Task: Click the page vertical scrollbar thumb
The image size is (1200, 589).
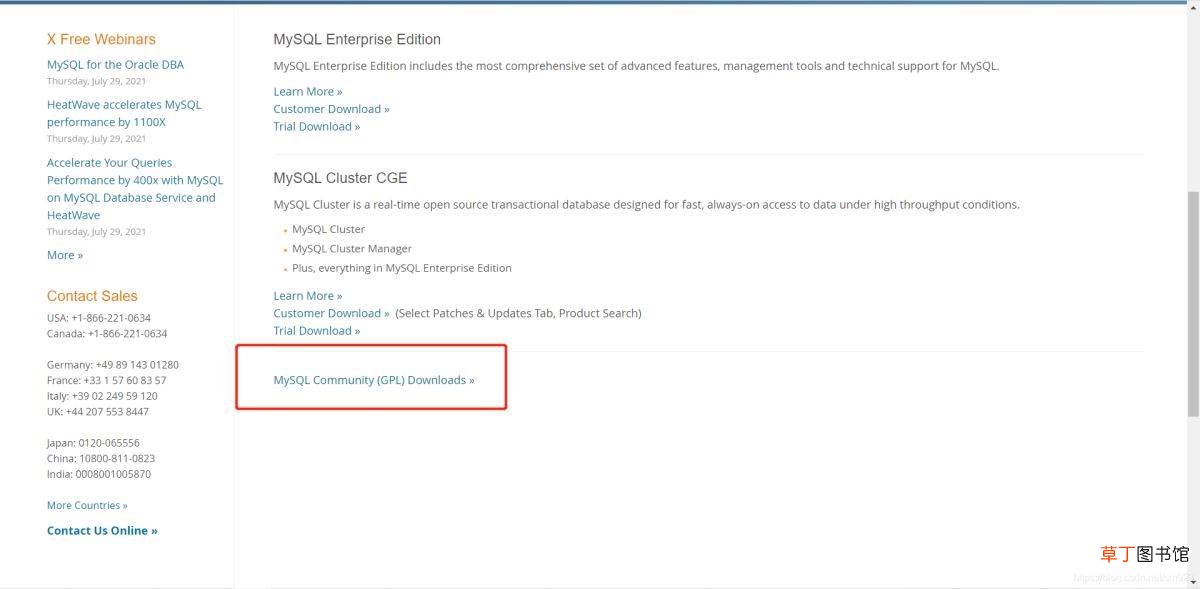Action: (x=1192, y=305)
